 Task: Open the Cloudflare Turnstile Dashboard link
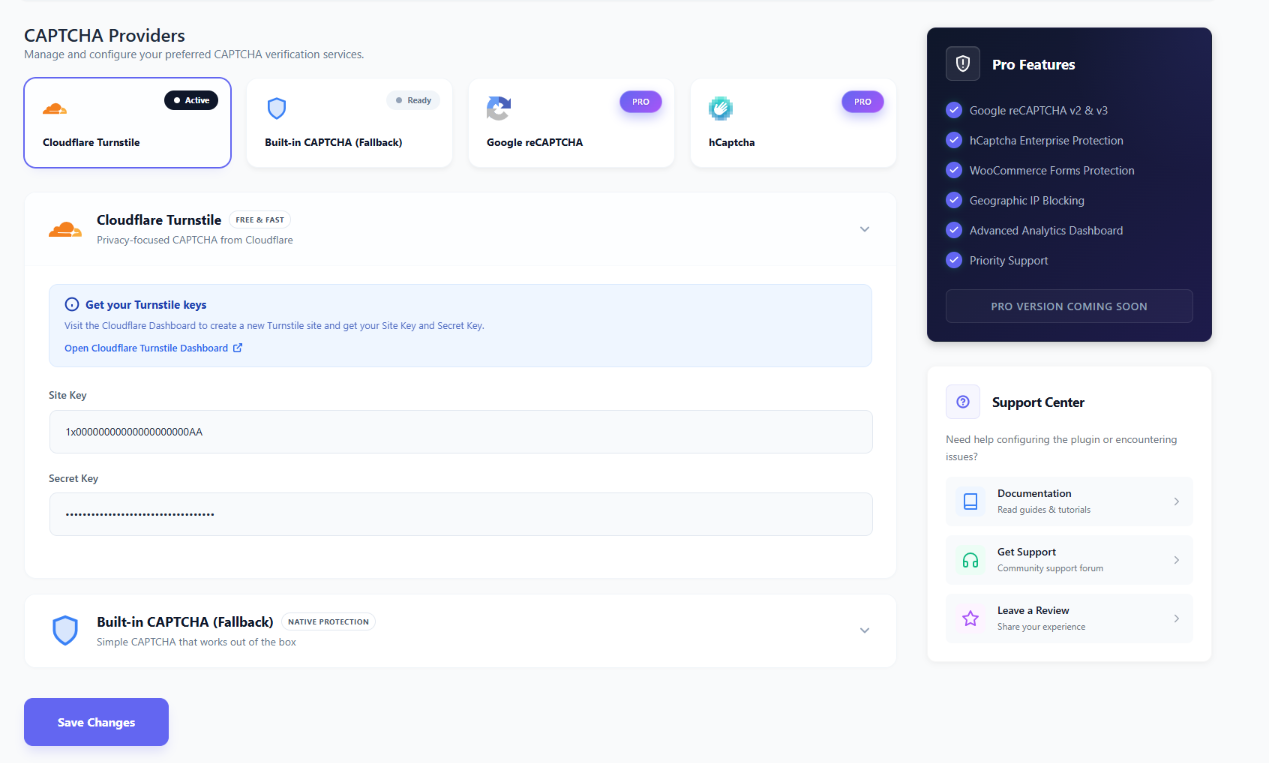pos(147,347)
